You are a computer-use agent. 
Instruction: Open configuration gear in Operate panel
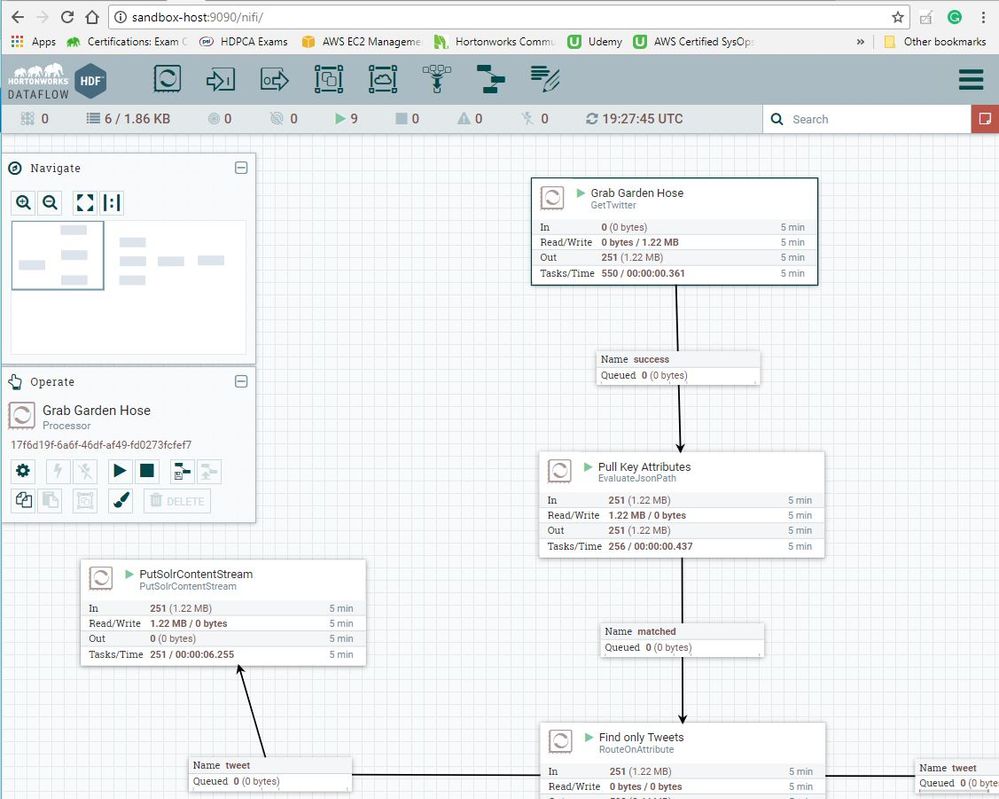point(23,470)
